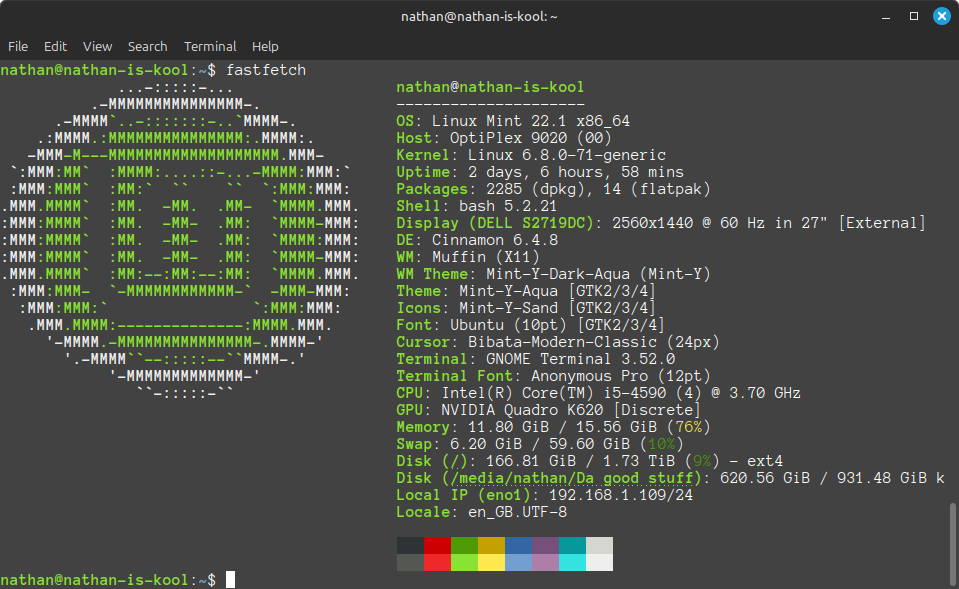Click the Packages '2285 (dpkg)' line
Image resolution: width=959 pixels, height=589 pixels.
click(x=554, y=190)
